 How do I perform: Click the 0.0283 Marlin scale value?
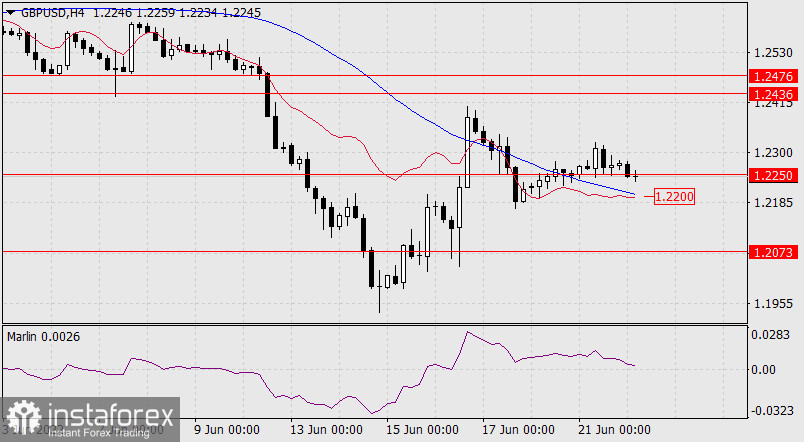coord(770,335)
